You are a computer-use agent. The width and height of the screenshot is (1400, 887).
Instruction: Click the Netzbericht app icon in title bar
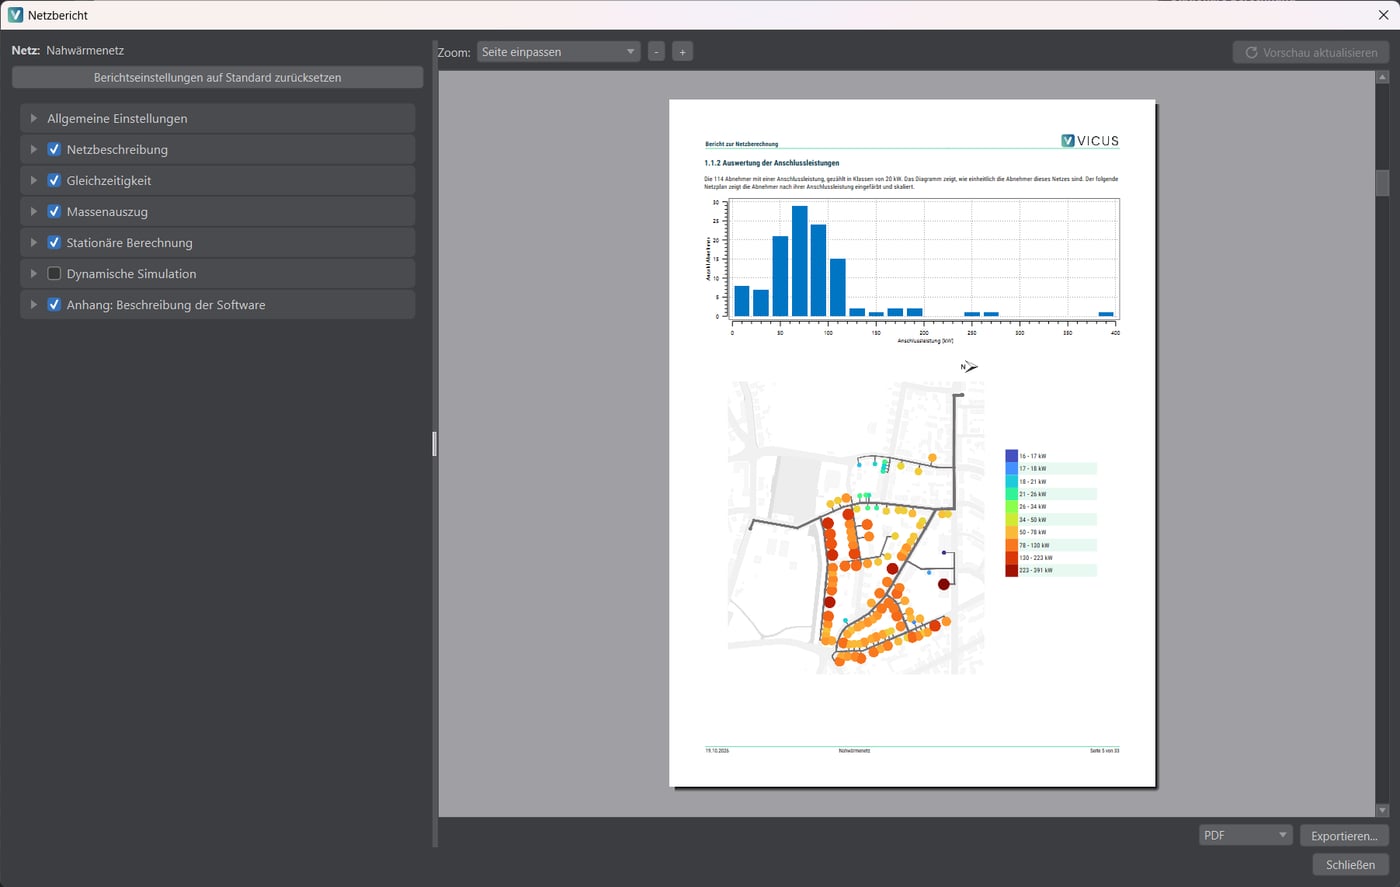point(15,15)
